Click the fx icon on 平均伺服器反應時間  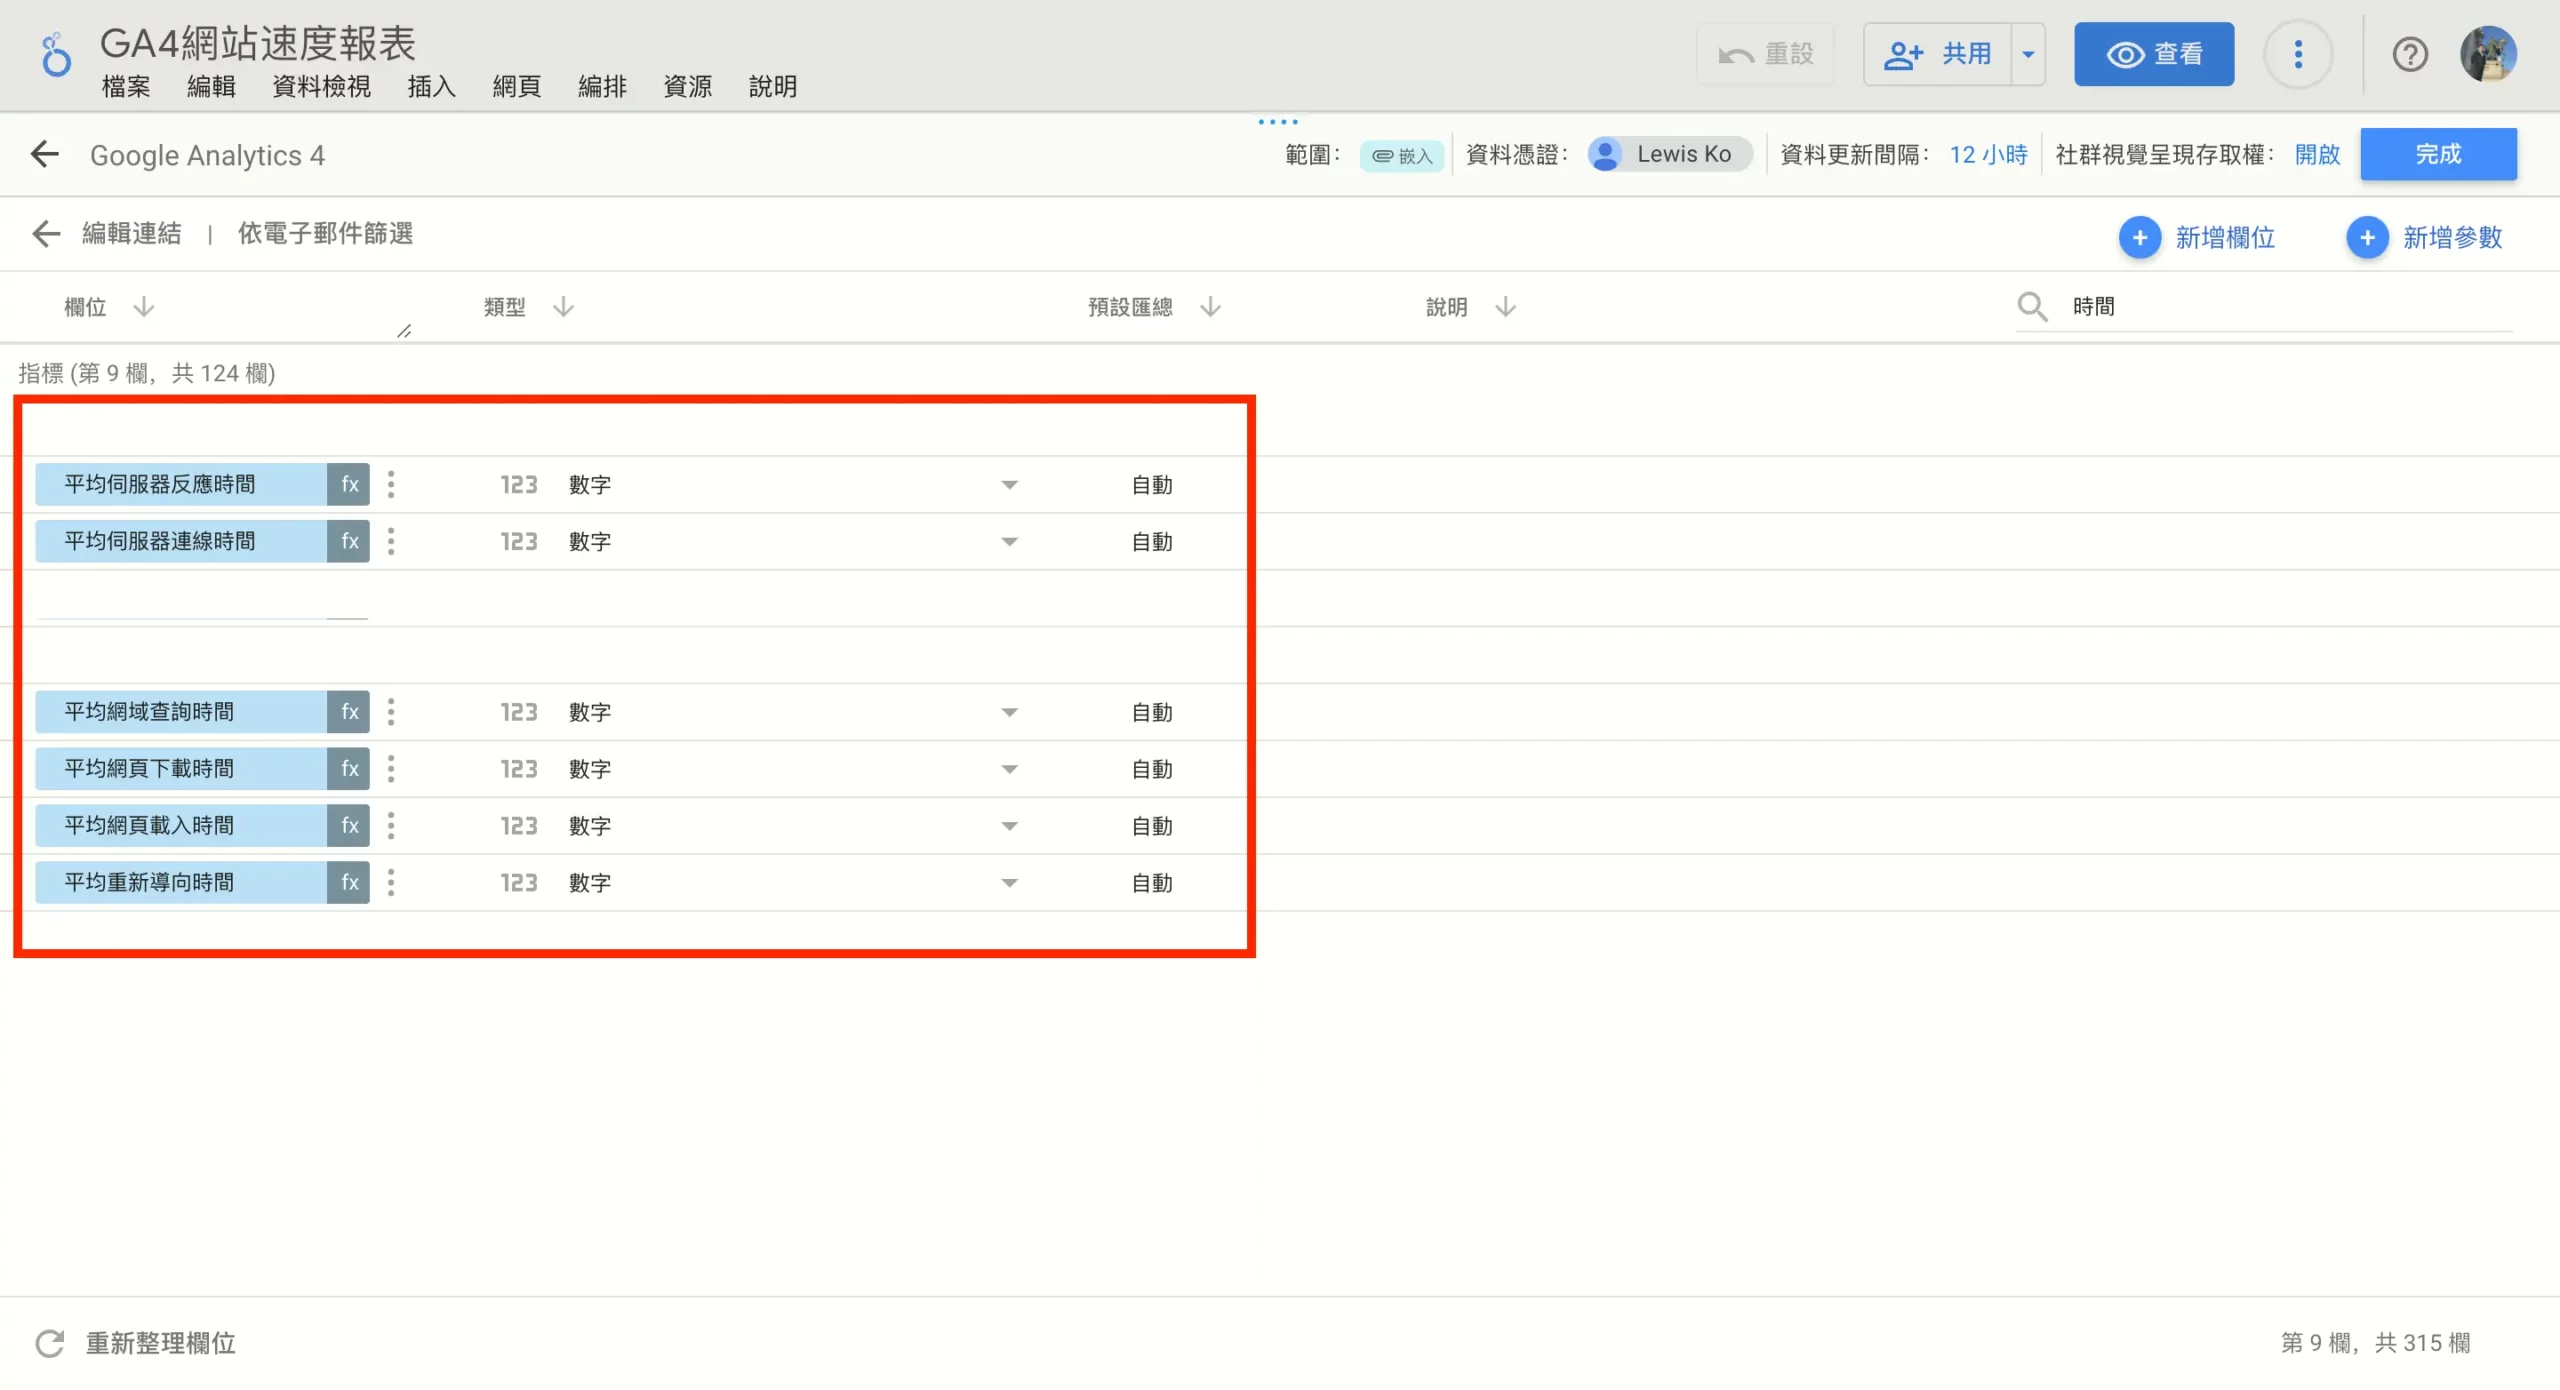[349, 484]
